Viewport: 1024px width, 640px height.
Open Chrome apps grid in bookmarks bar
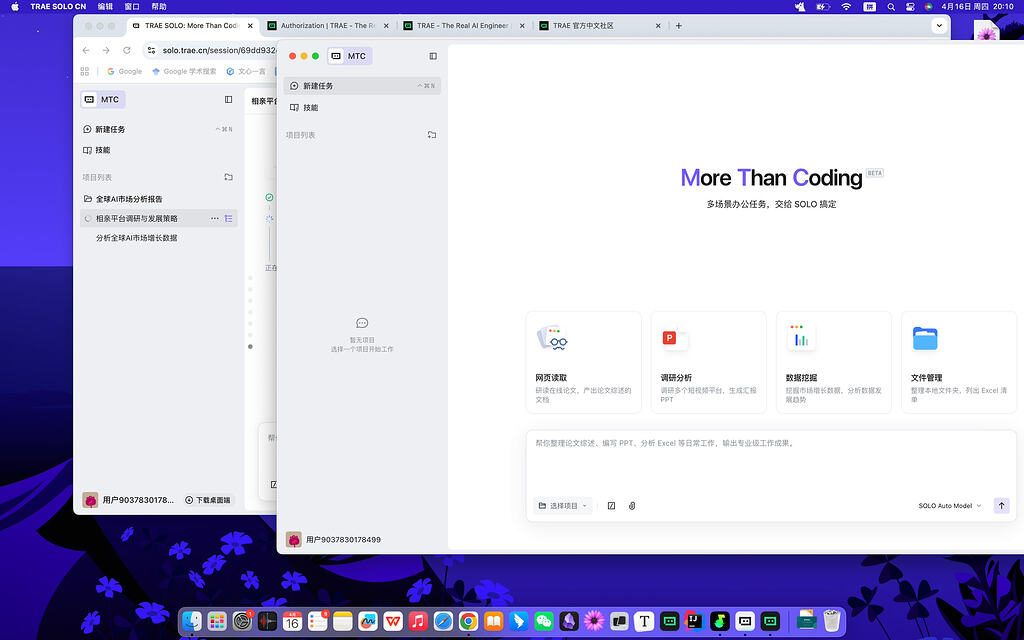pyautogui.click(x=84, y=71)
